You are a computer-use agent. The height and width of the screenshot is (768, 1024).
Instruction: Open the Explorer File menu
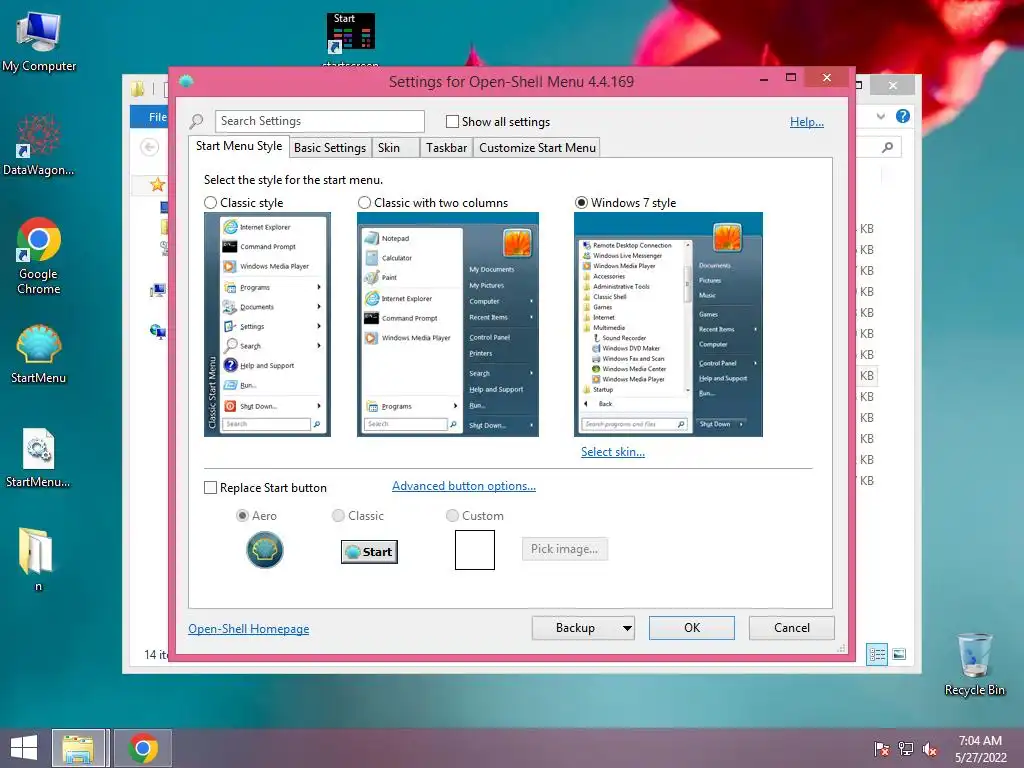[x=151, y=117]
